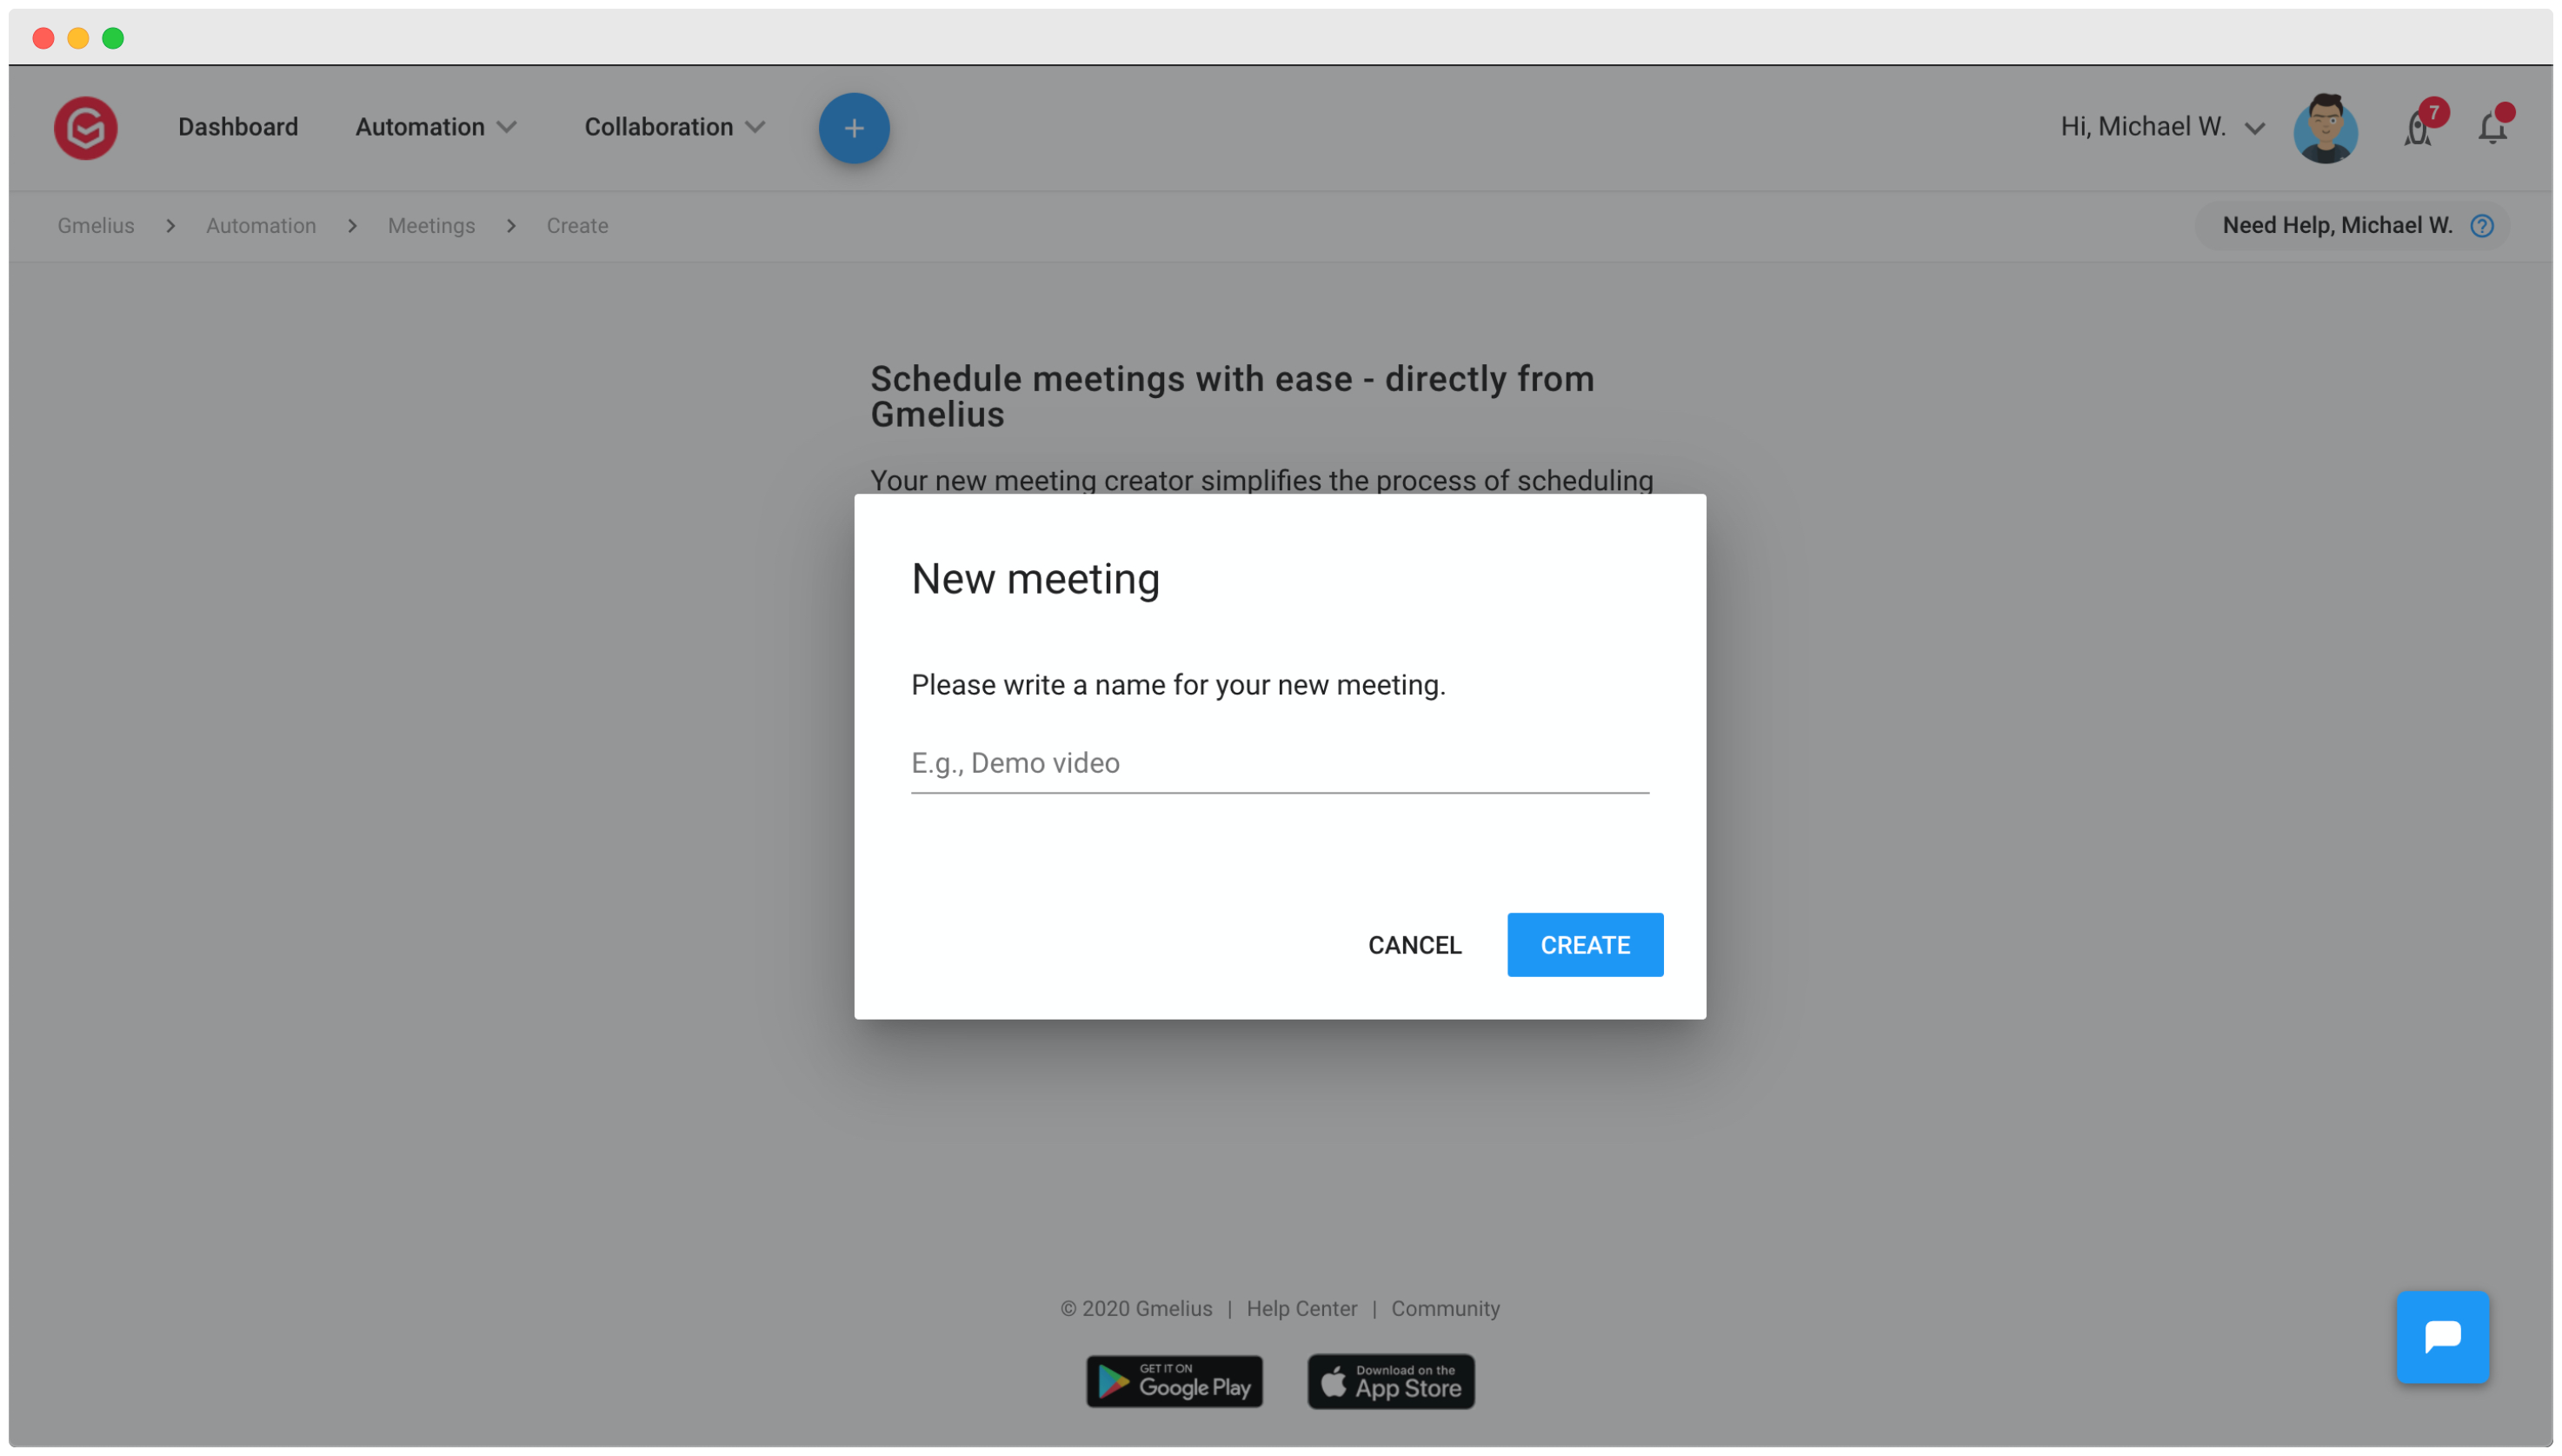Open the chat support bubble button
Image resolution: width=2562 pixels, height=1456 pixels.
coord(2443,1337)
